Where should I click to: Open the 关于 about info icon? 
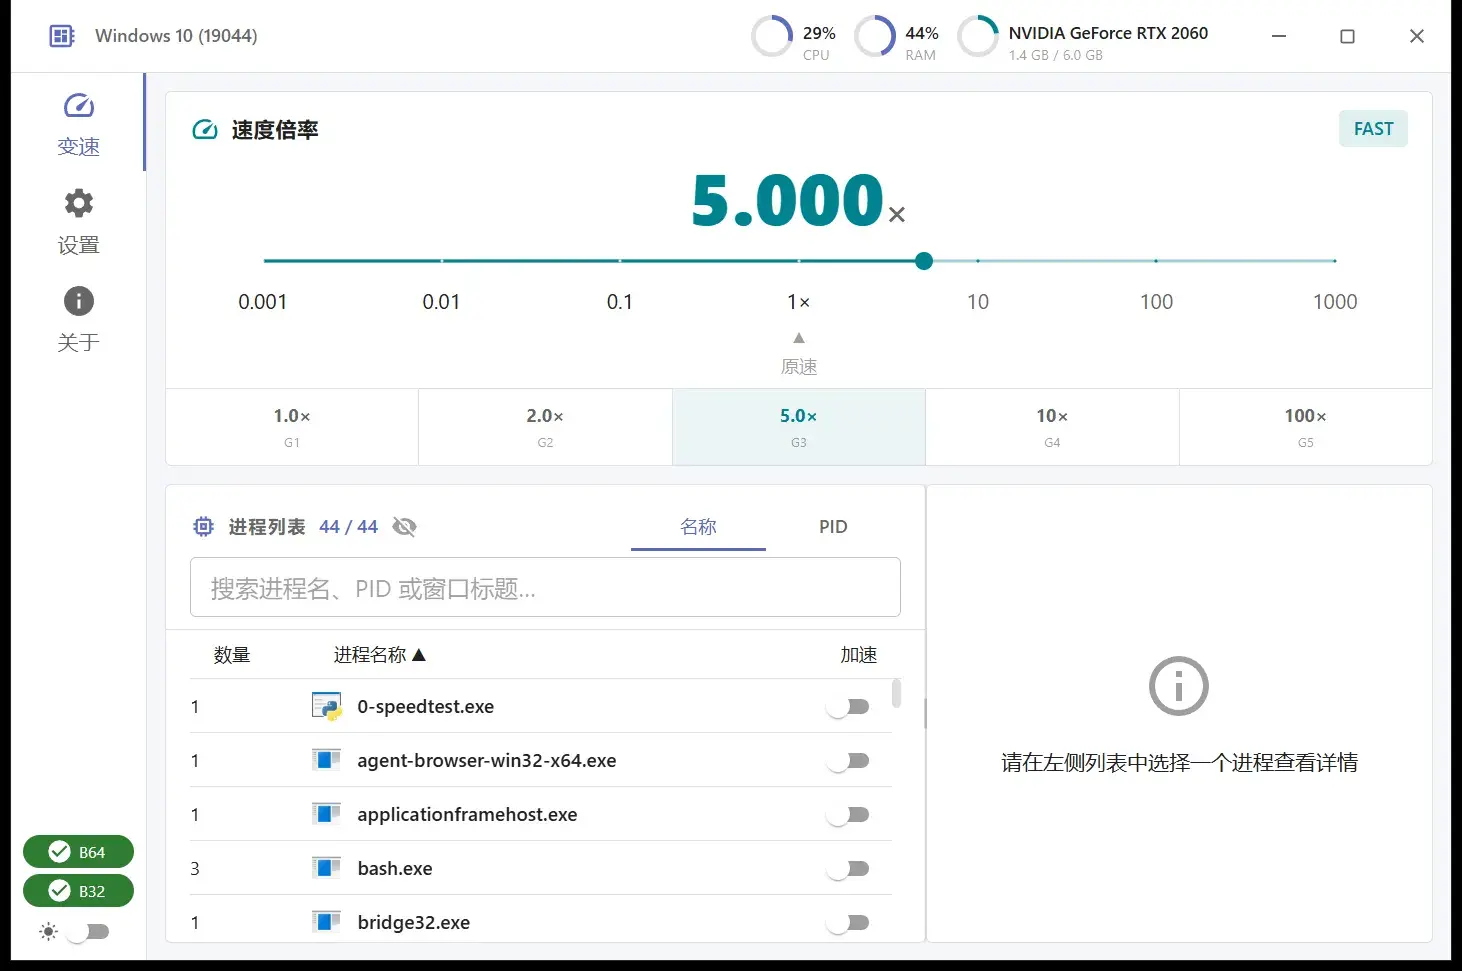(x=79, y=301)
